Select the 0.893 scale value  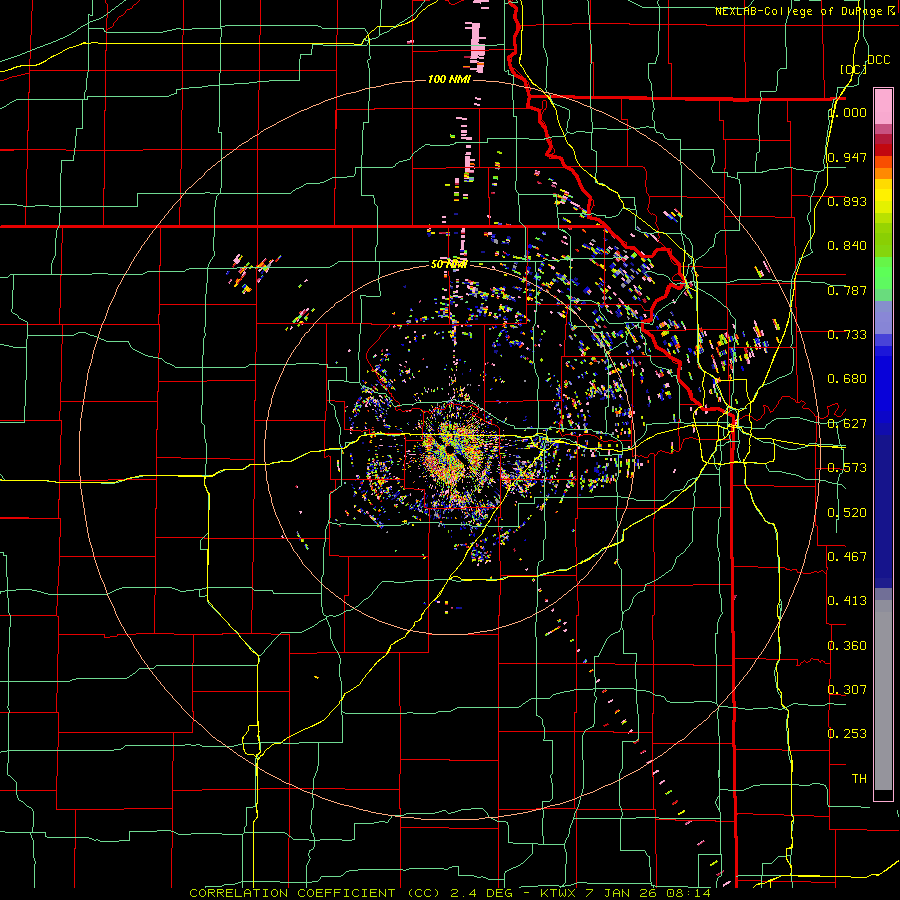(x=847, y=201)
